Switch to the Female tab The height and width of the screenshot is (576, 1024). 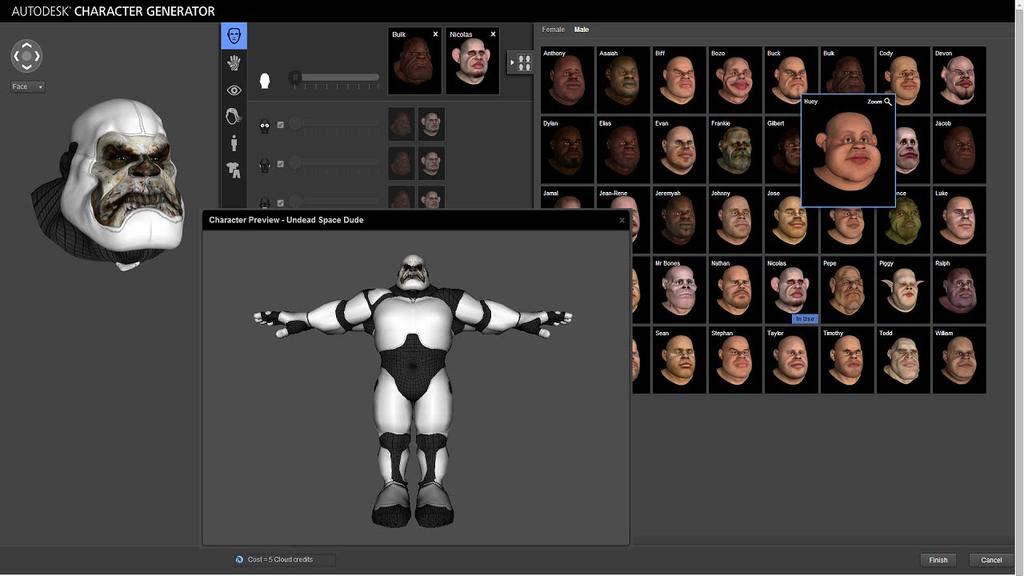(x=553, y=29)
